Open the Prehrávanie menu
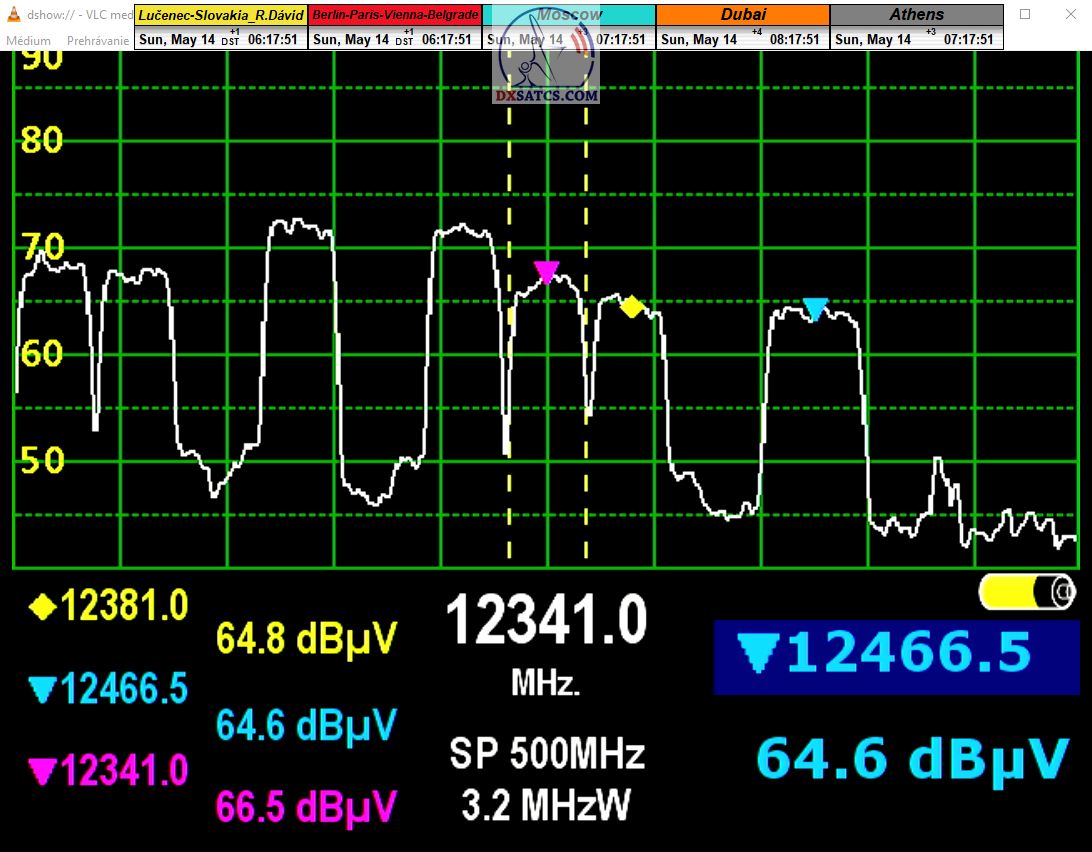This screenshot has width=1092, height=852. coord(98,41)
